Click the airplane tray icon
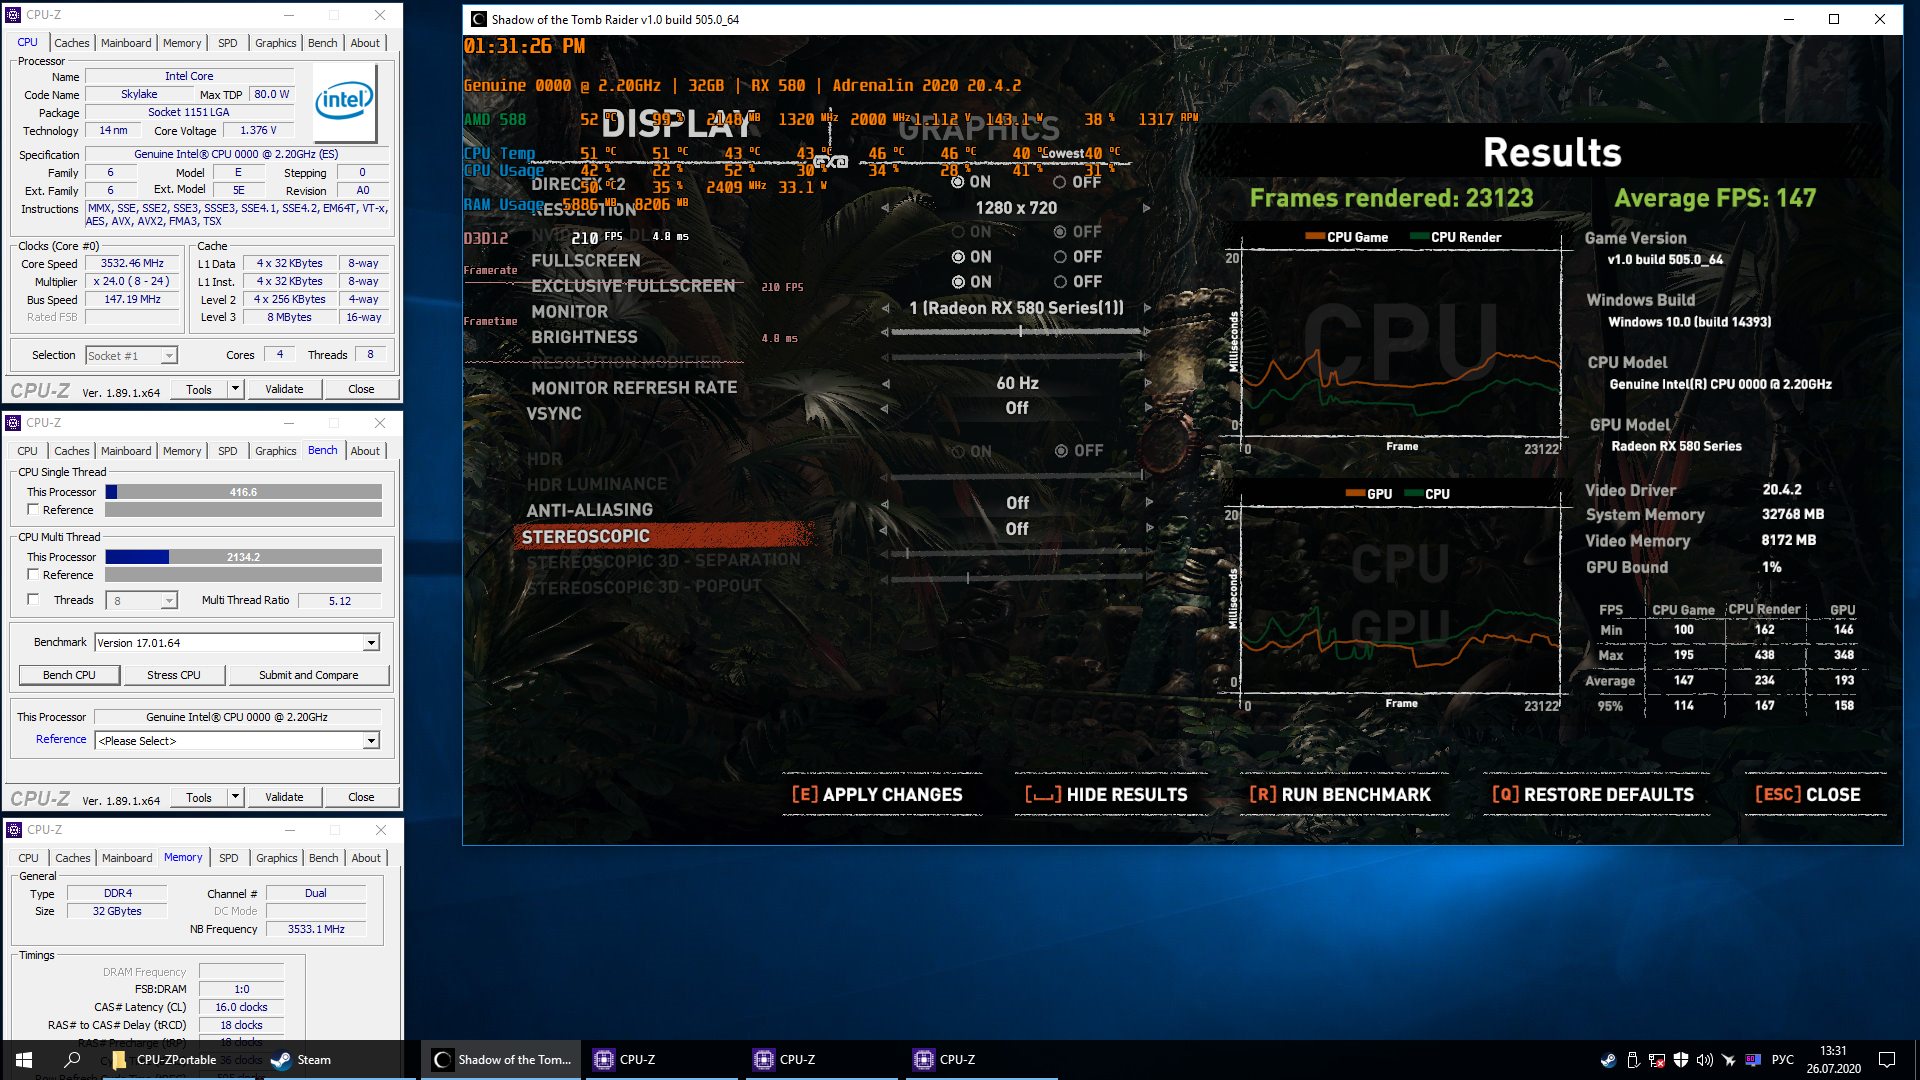 (1729, 1060)
